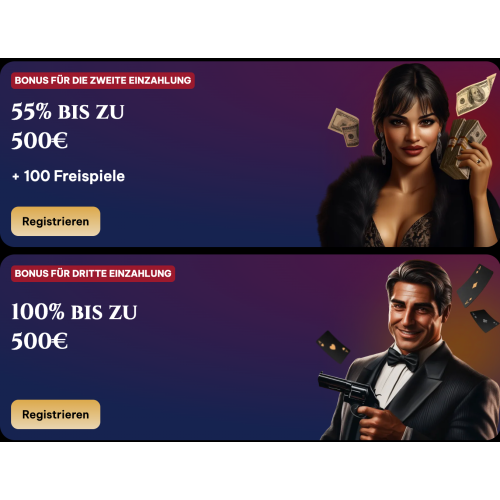Click the black diamond playing card above the man

[475, 285]
